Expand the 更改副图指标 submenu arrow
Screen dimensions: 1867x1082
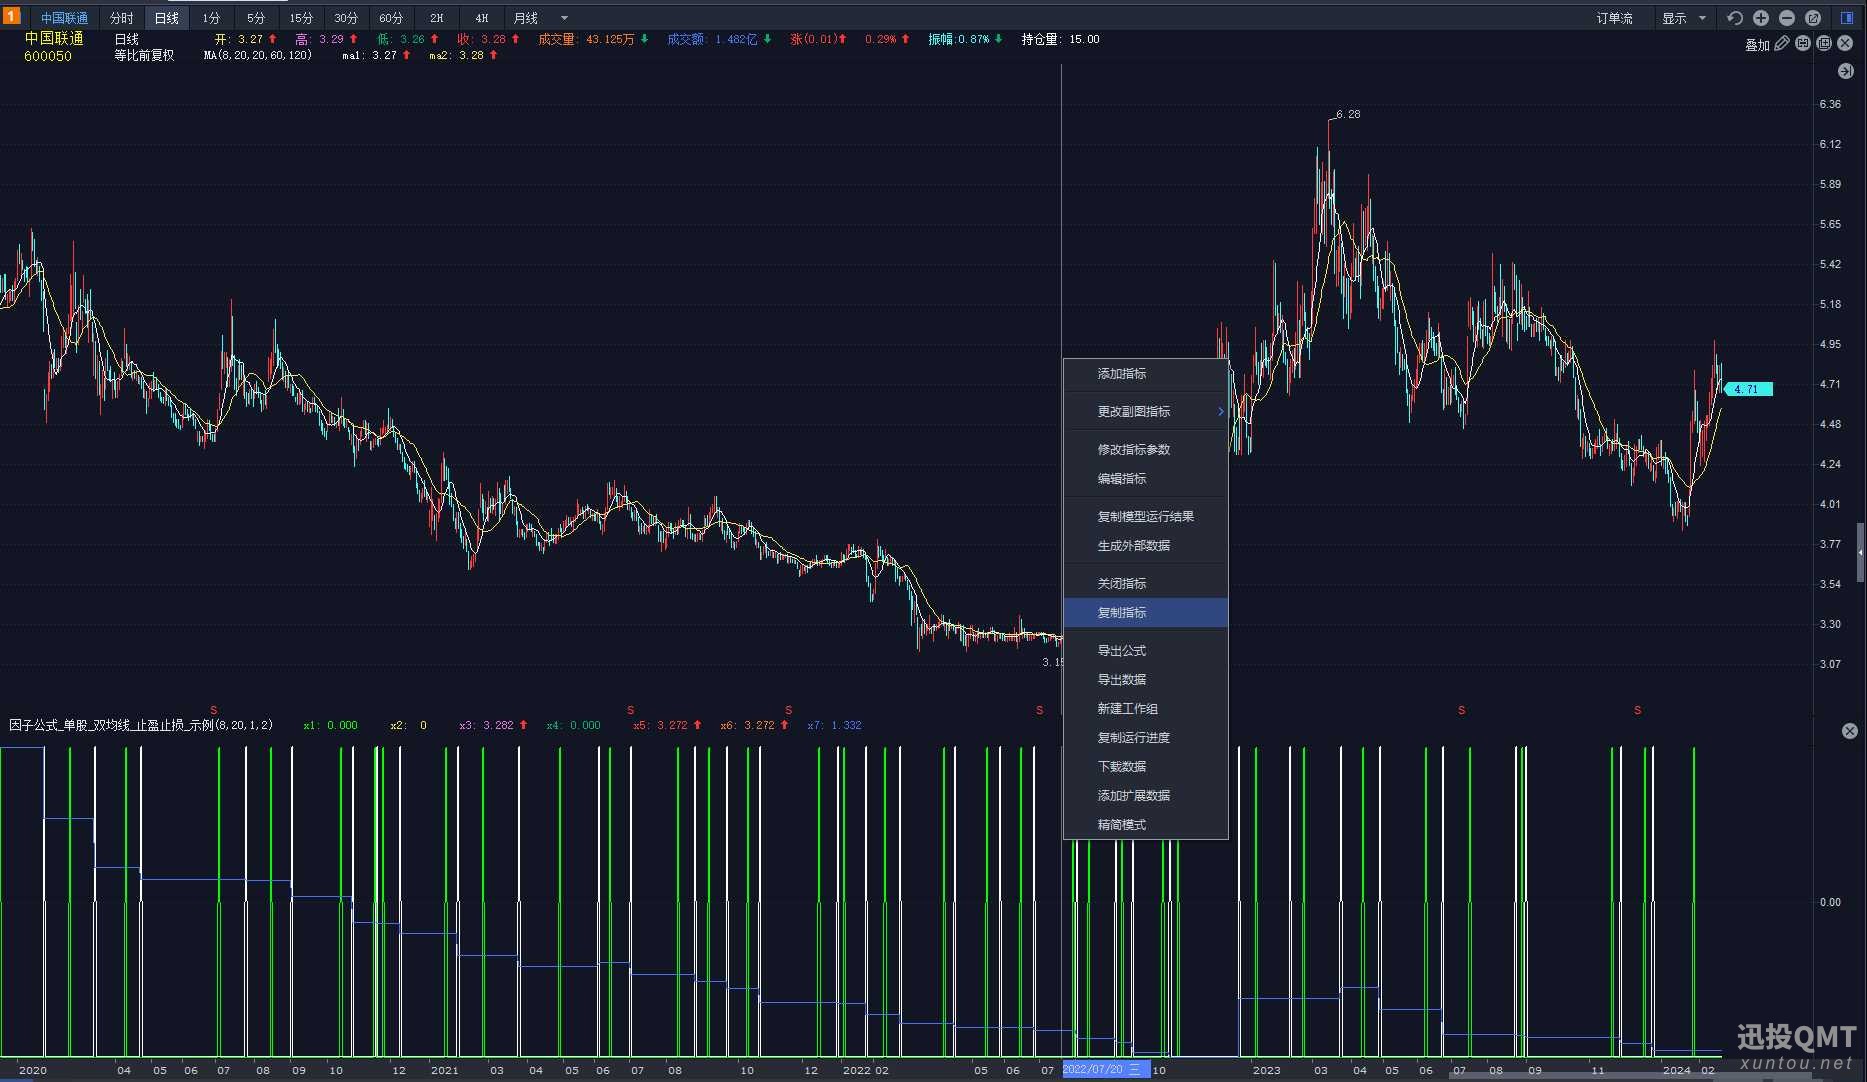pos(1220,412)
